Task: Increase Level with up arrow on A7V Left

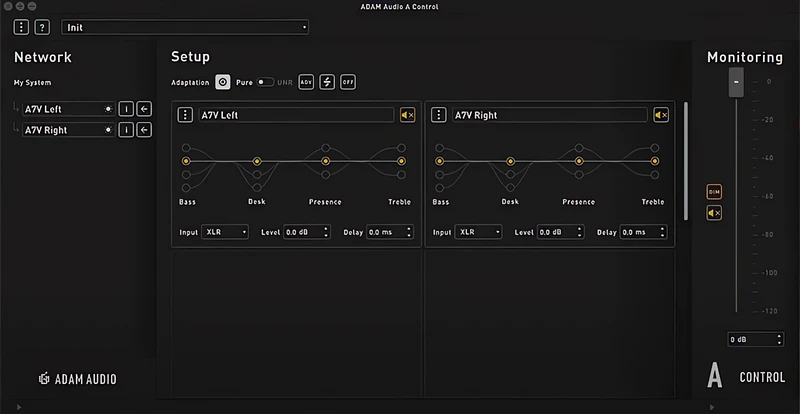Action: [326, 229]
